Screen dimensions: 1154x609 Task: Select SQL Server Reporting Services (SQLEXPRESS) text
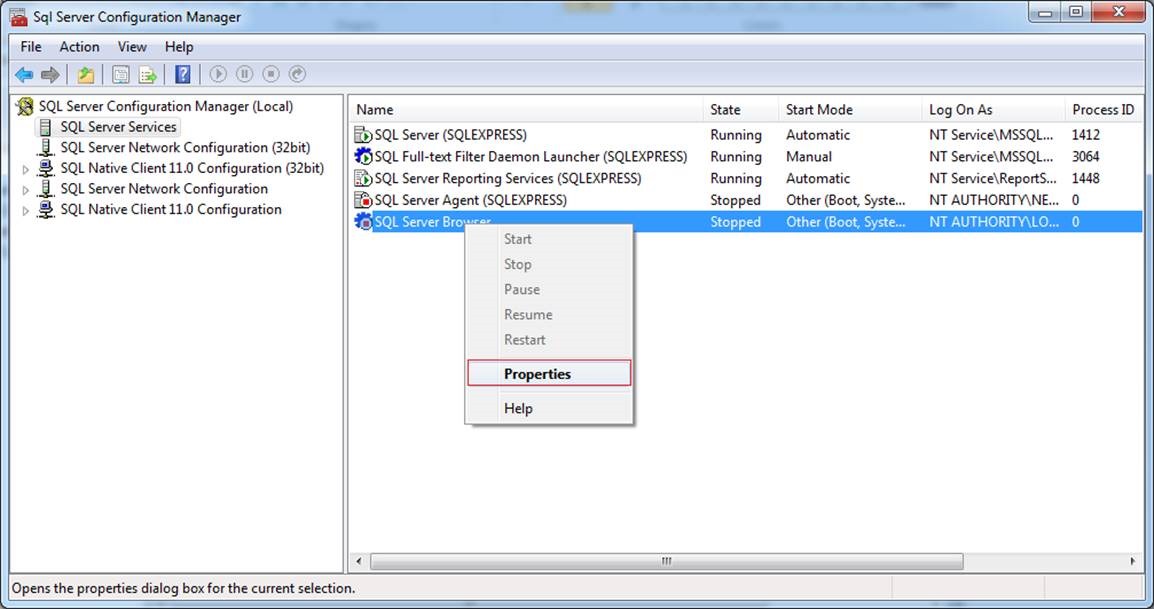coord(508,178)
